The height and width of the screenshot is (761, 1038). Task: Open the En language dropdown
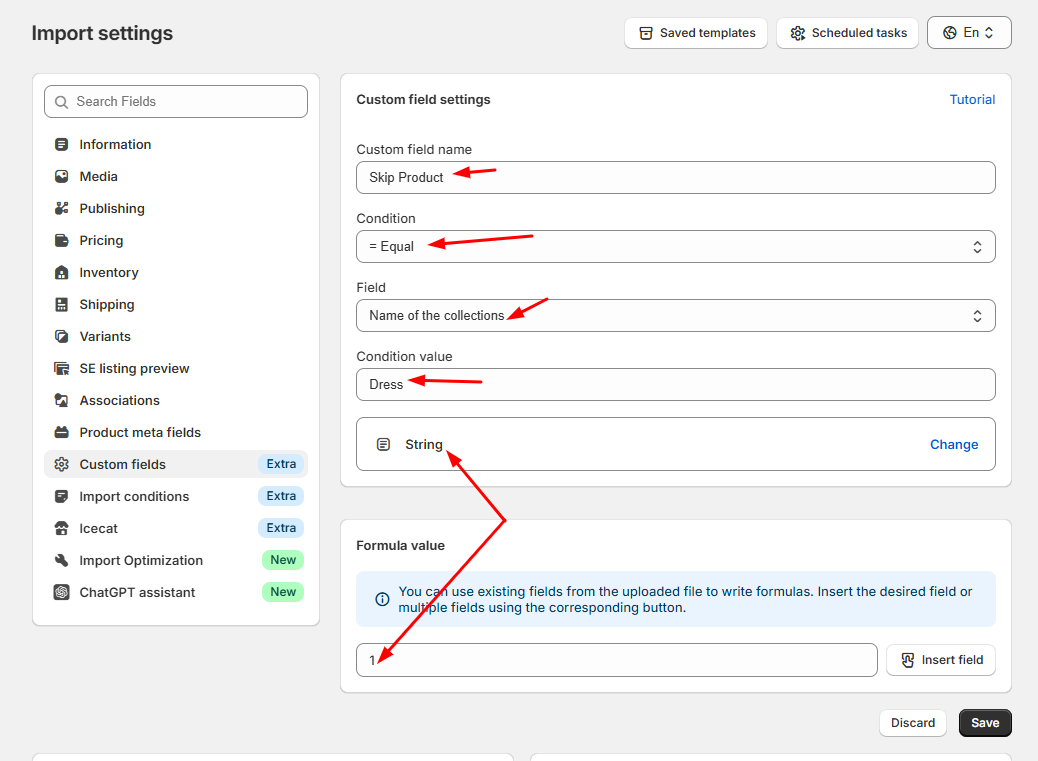(x=969, y=33)
